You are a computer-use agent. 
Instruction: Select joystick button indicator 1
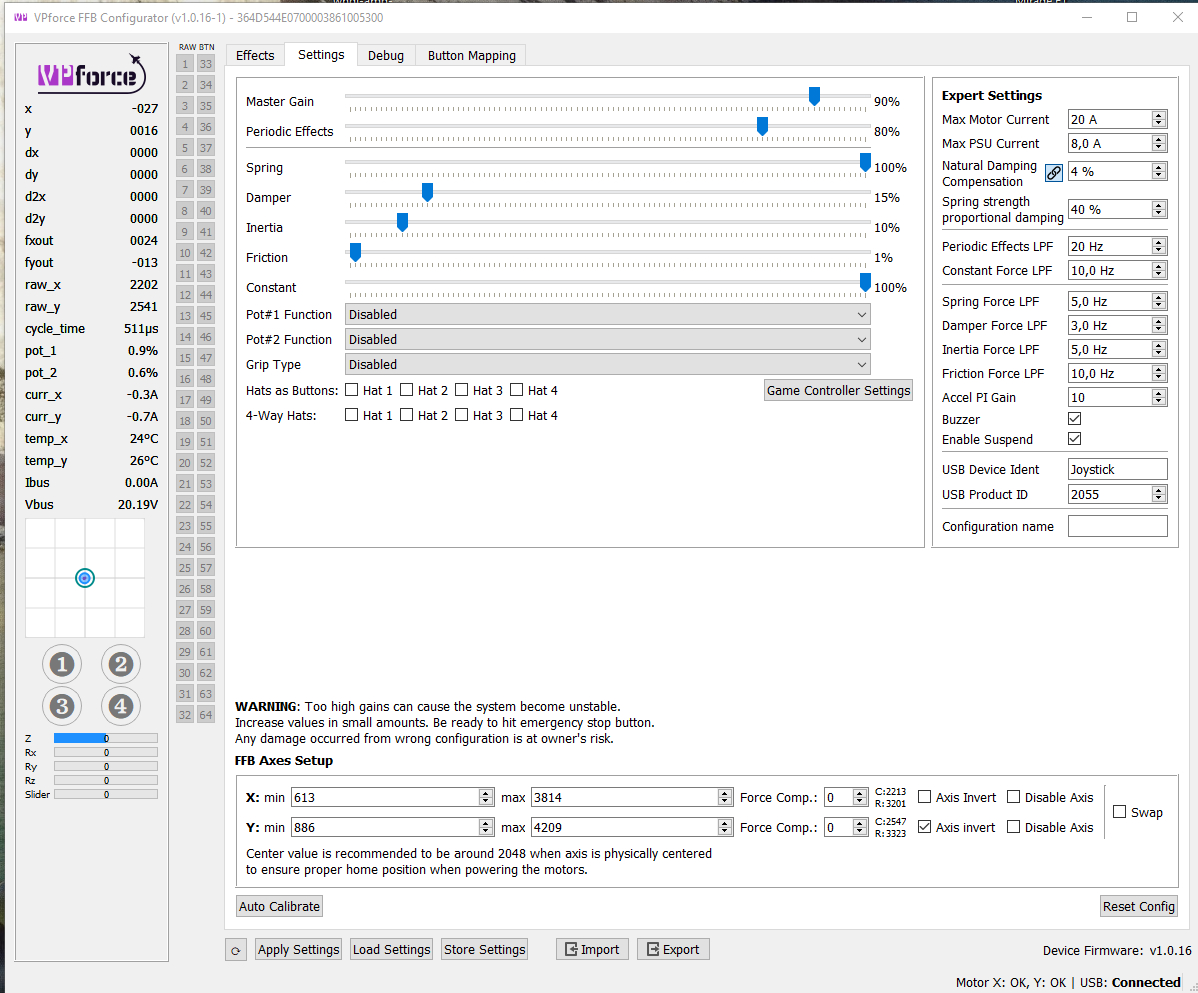[62, 663]
